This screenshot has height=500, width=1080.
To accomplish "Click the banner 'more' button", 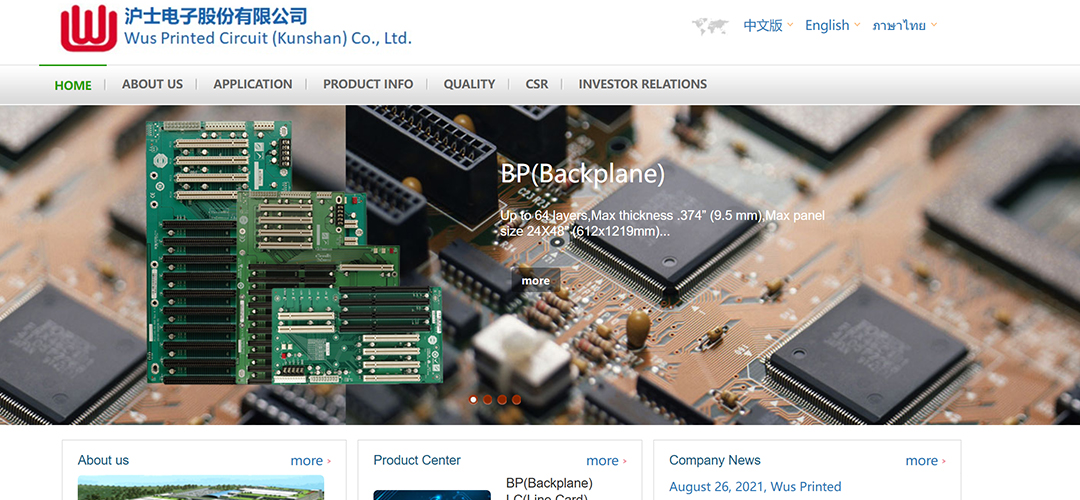I will [x=536, y=280].
